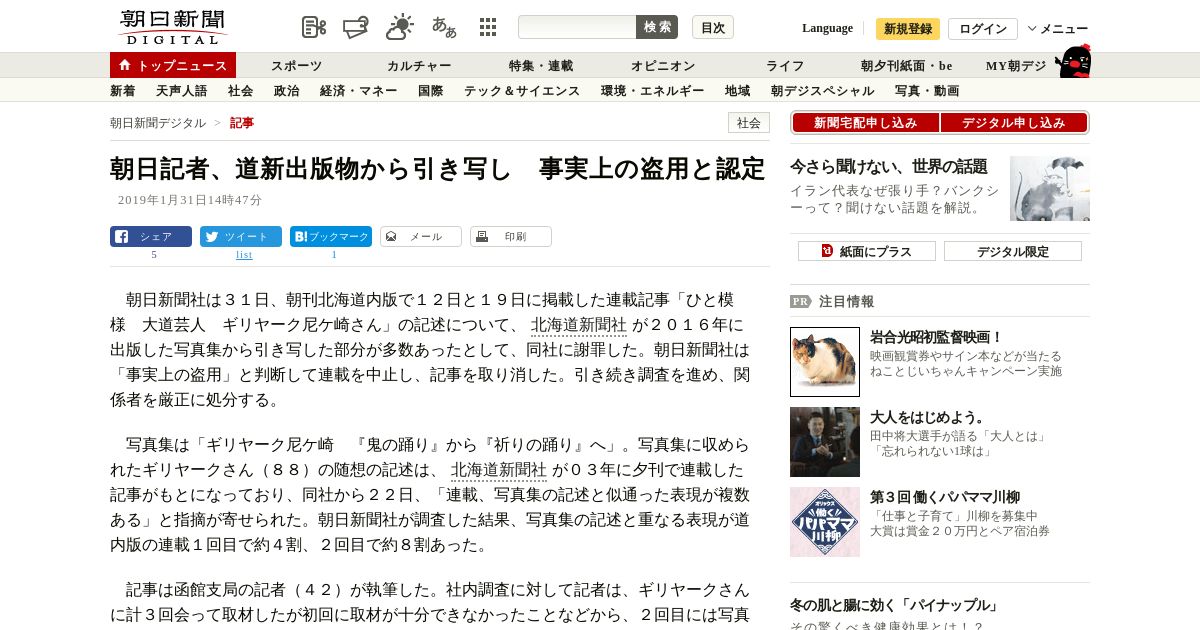Go to 国際 submenu
The width and height of the screenshot is (1200, 630).
pos(431,91)
